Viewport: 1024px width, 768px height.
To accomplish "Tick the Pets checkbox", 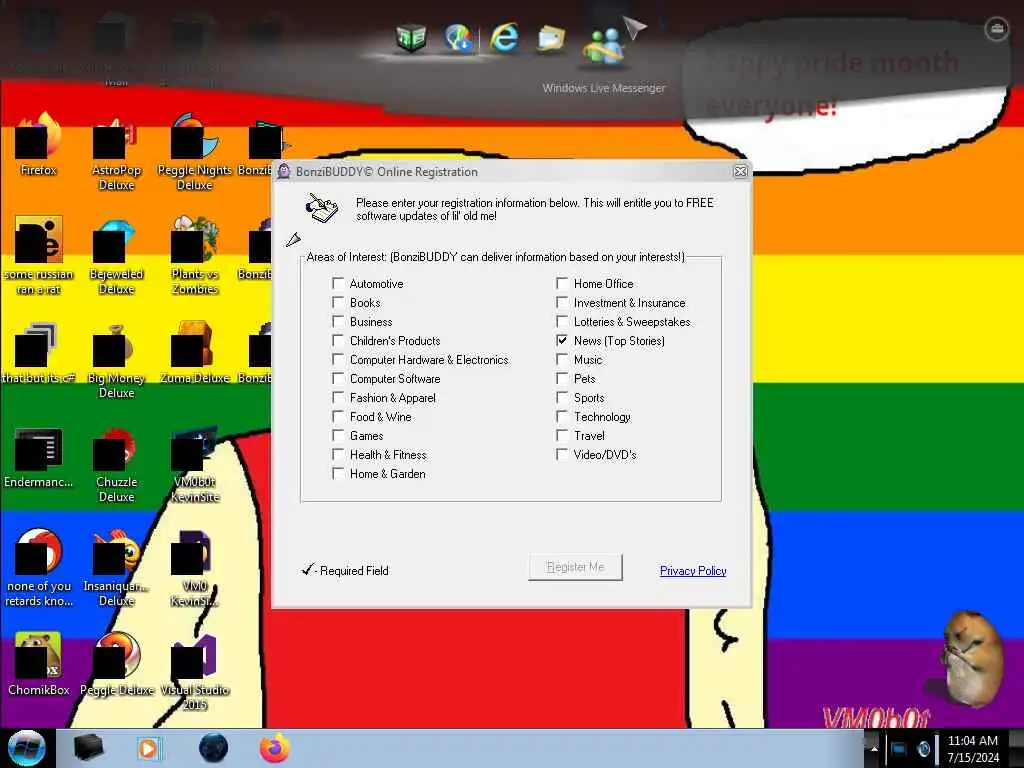I will pyautogui.click(x=562, y=378).
